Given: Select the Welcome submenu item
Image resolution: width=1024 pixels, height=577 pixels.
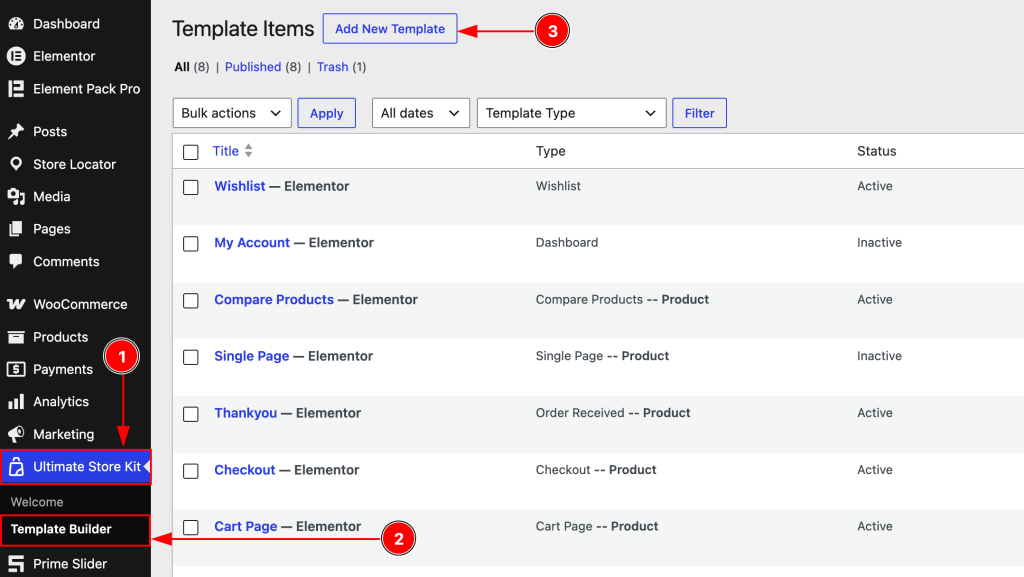Looking at the screenshot, I should [x=37, y=502].
